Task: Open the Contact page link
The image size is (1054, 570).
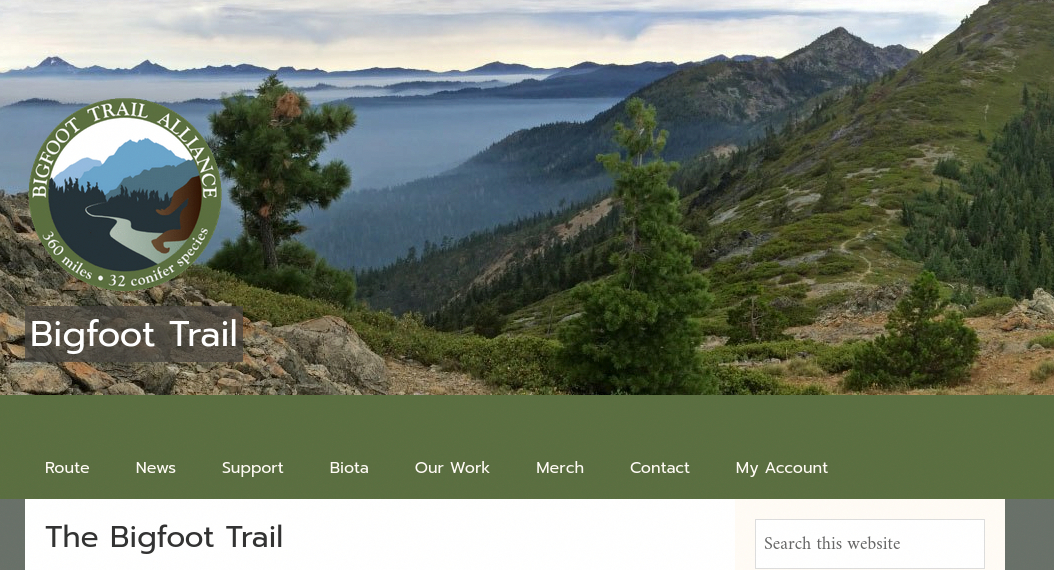Action: click(x=659, y=468)
